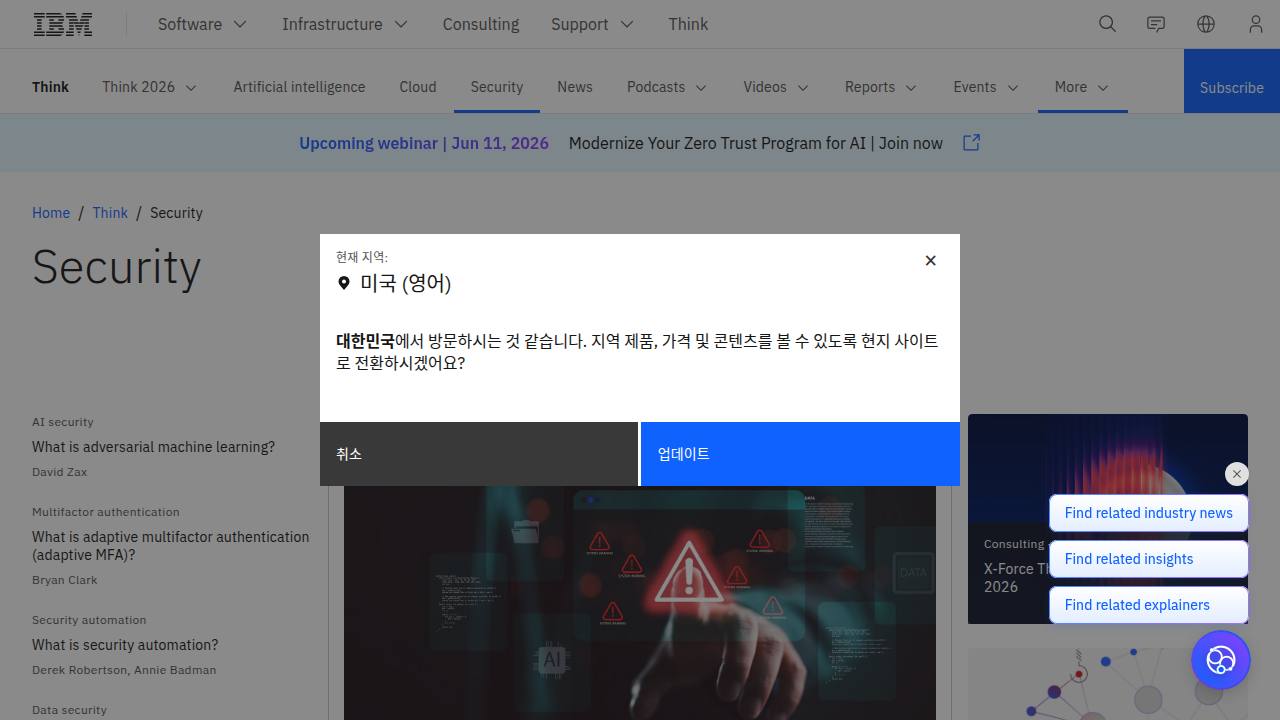Click the warning-sign featured article image
The width and height of the screenshot is (1280, 720).
pos(640,603)
